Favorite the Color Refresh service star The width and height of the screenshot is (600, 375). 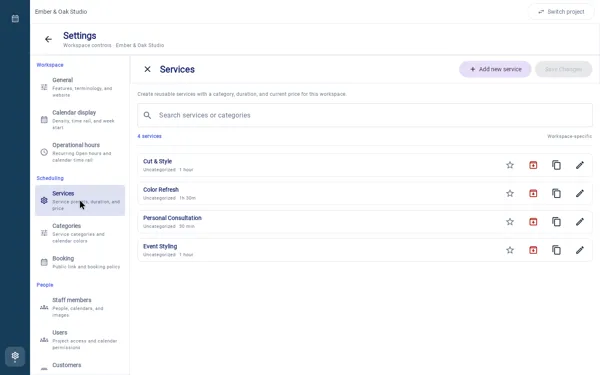(x=510, y=193)
